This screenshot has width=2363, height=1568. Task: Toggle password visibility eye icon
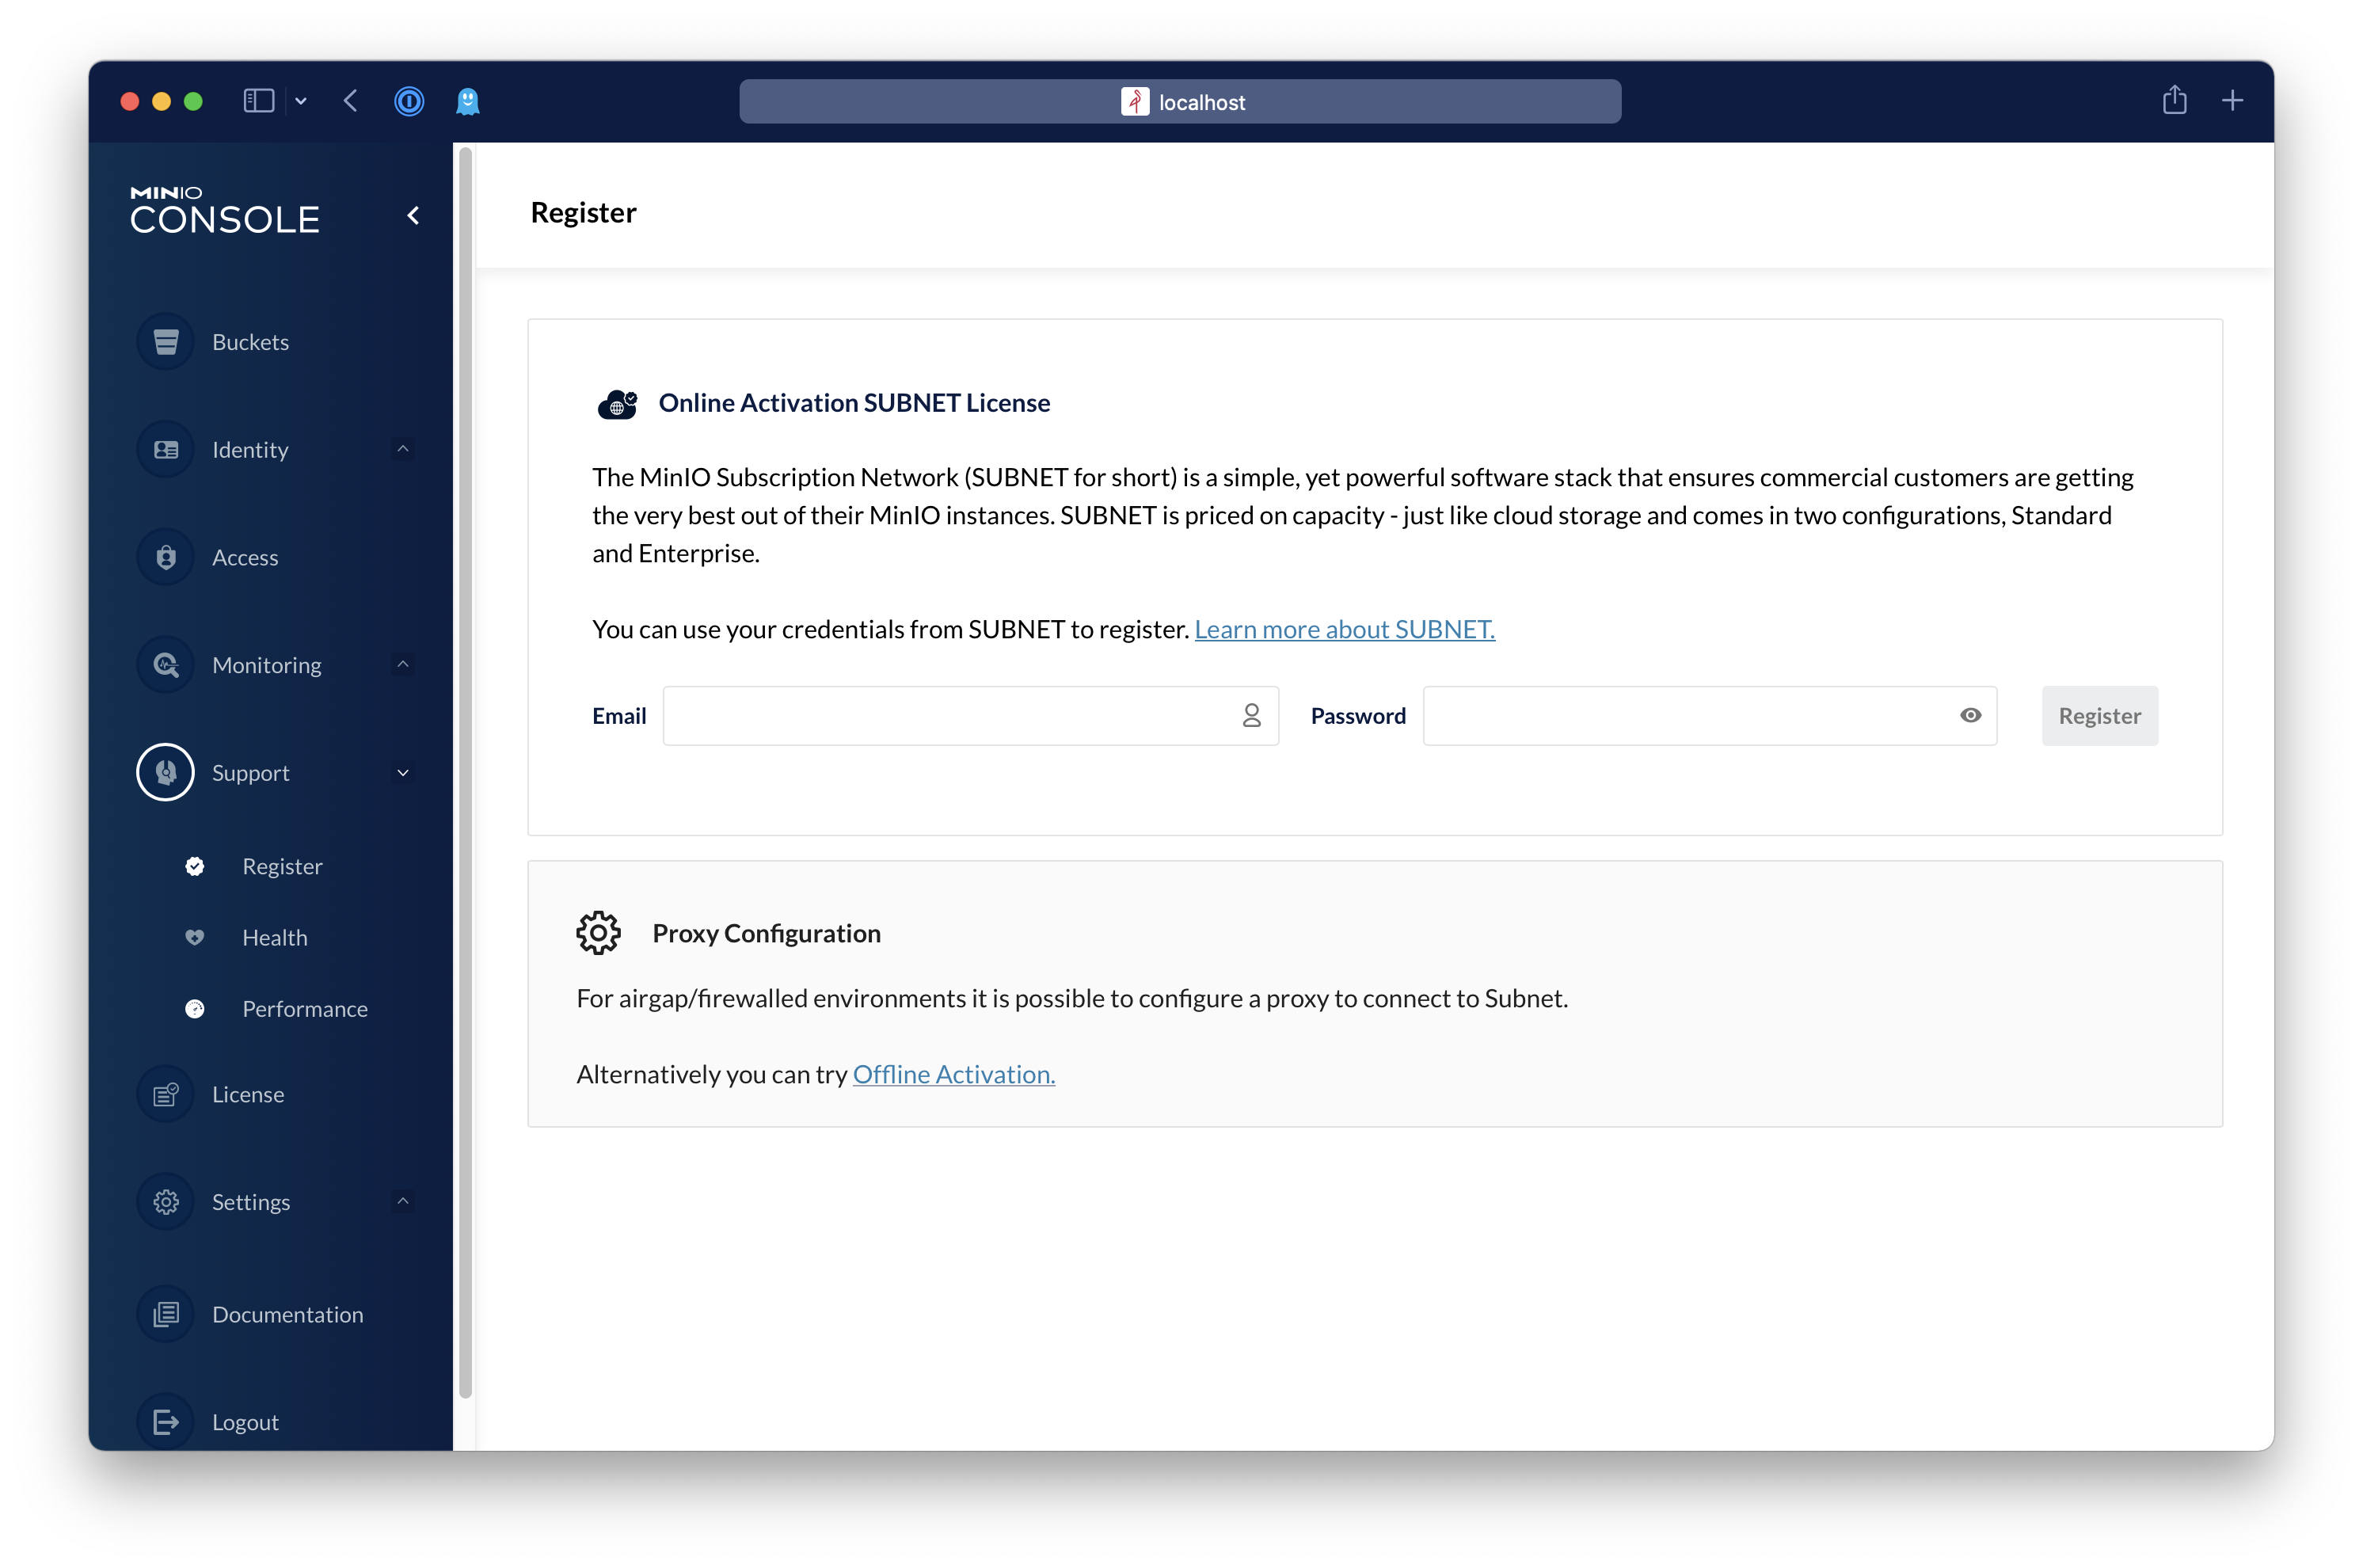[1971, 716]
